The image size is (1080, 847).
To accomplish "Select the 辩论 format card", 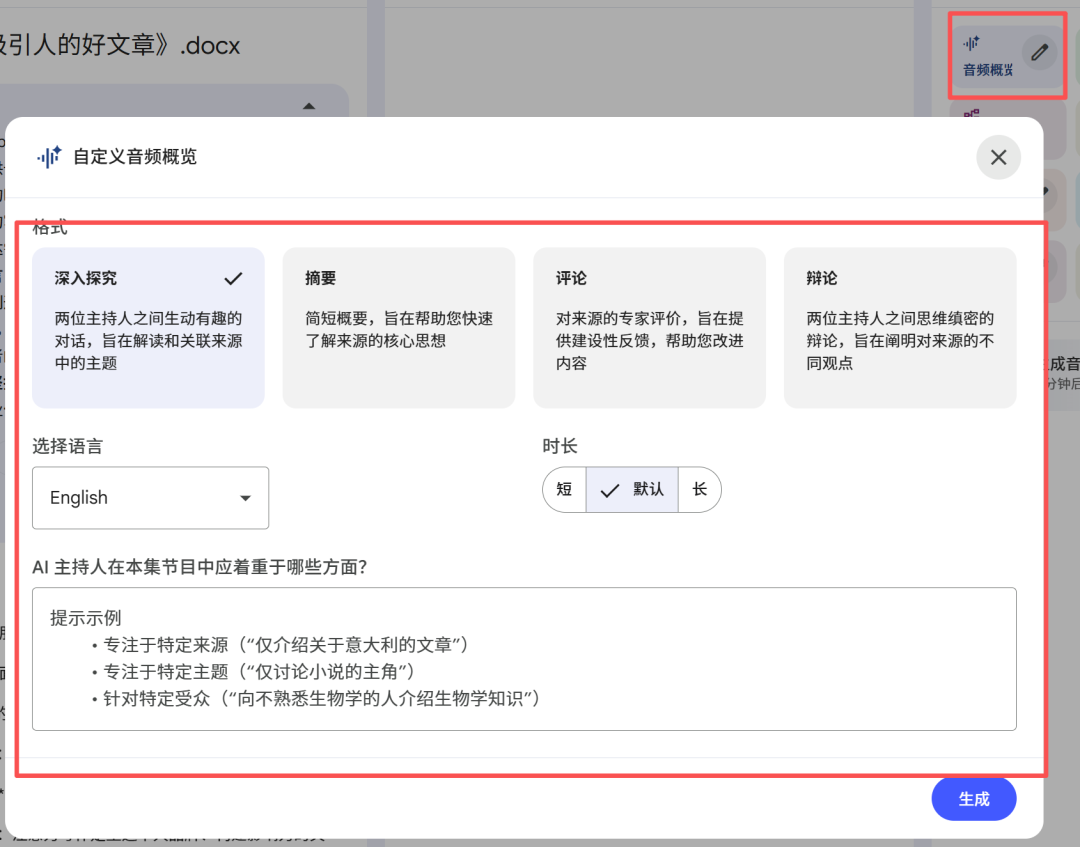I will 900,325.
